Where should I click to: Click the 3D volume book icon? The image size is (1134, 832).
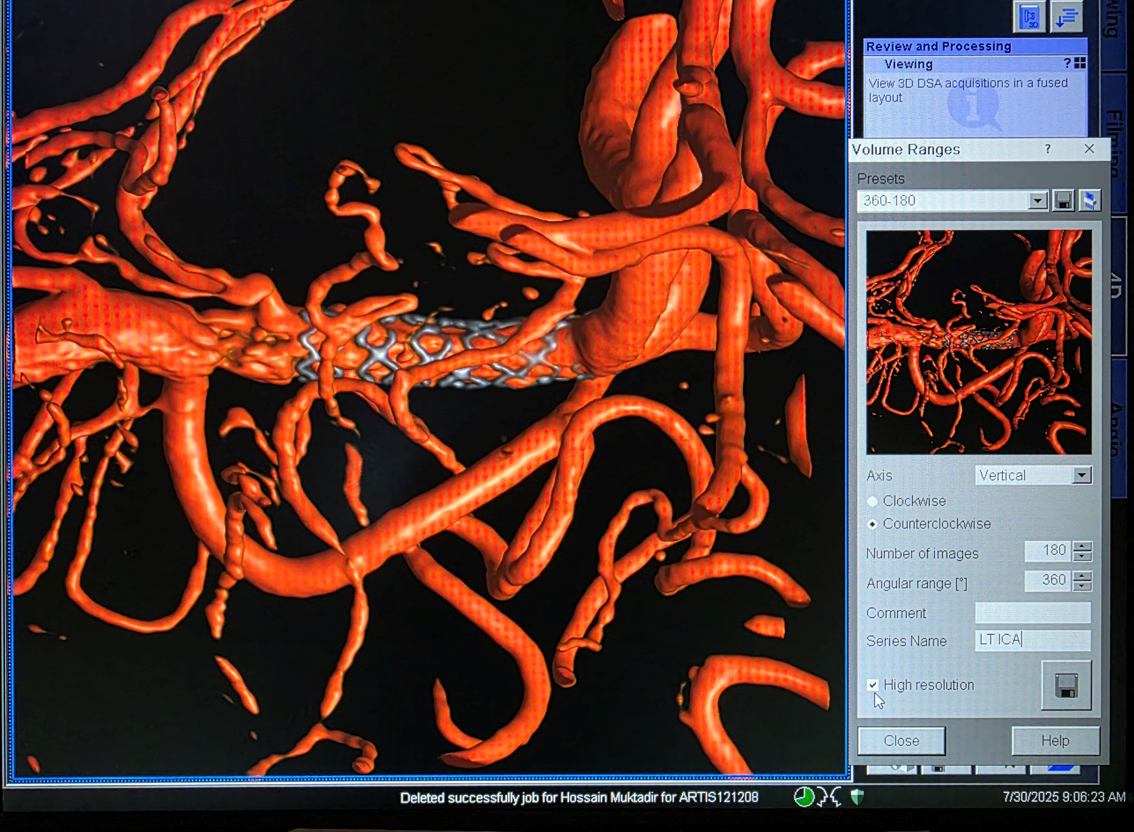coord(1029,17)
